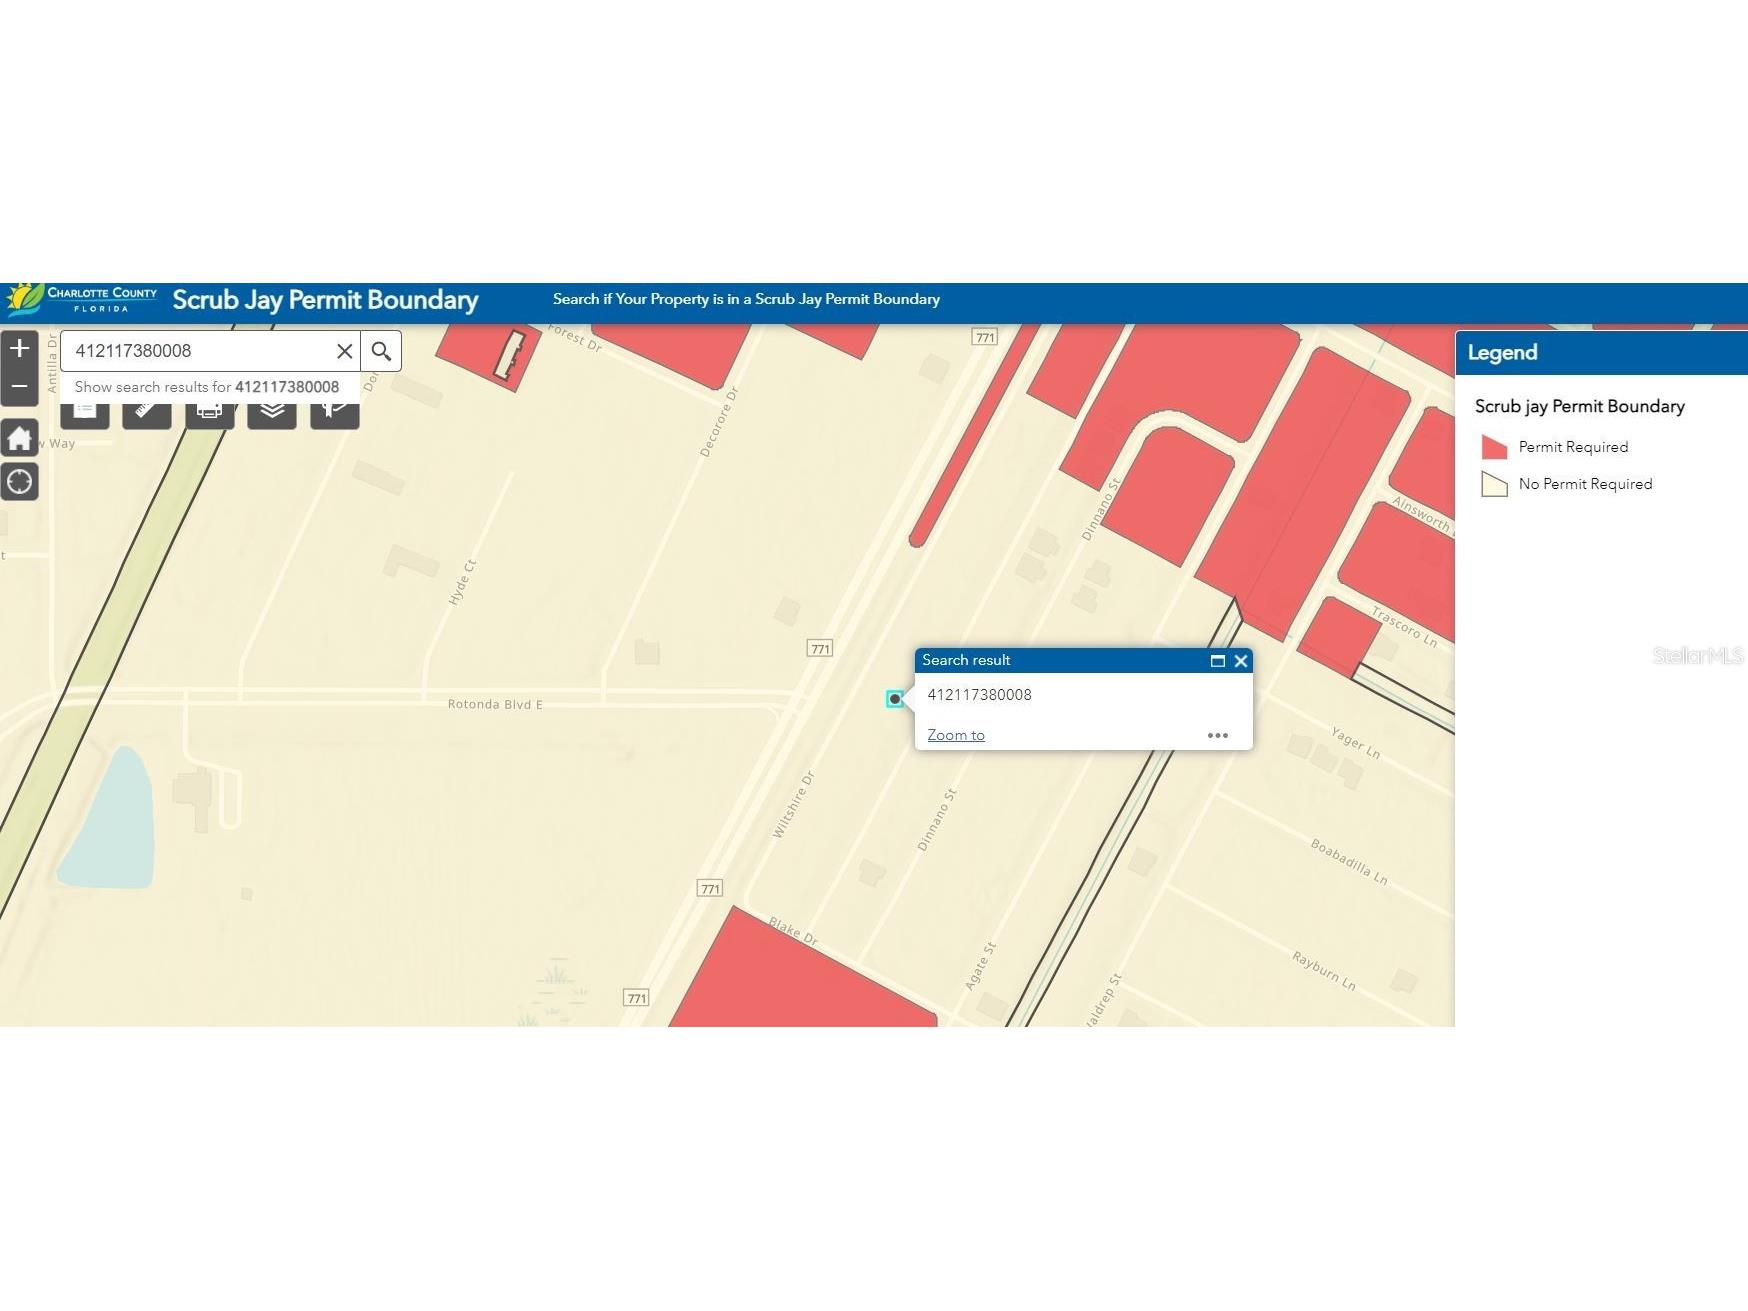The image size is (1748, 1311).
Task: Click the 'Zoom to' link
Action: [x=955, y=735]
